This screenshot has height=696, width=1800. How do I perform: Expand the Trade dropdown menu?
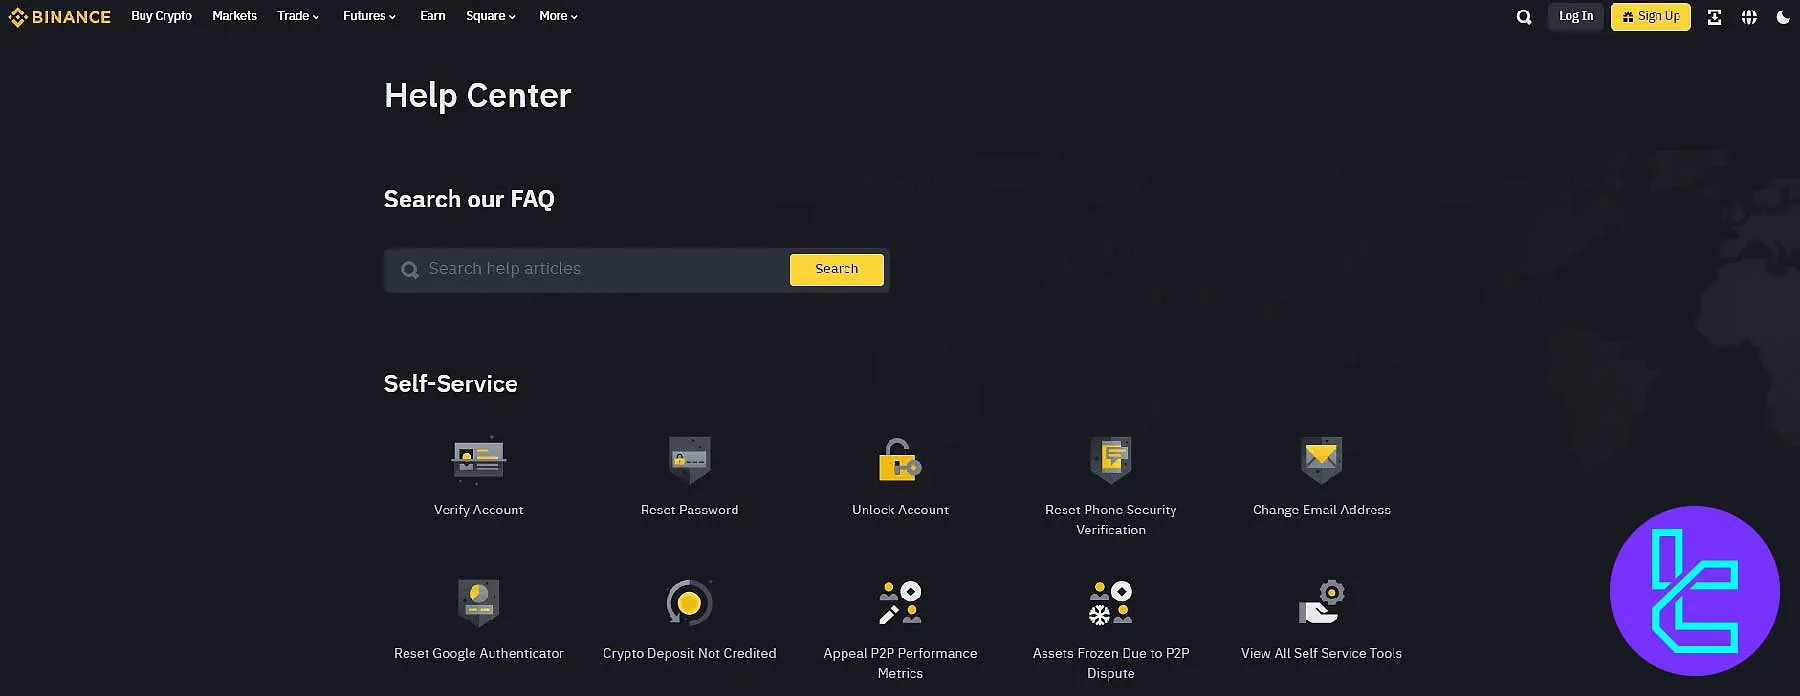point(298,16)
